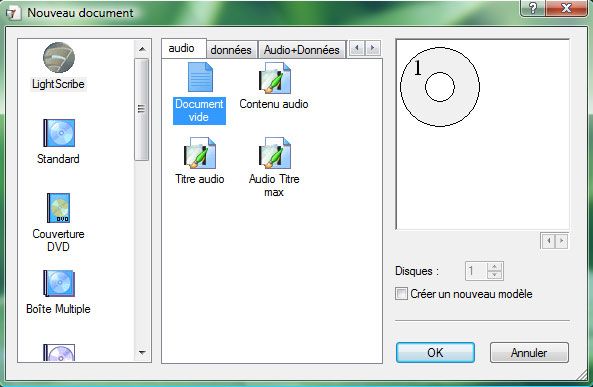Pick the Audio Titre max template icon

point(275,153)
